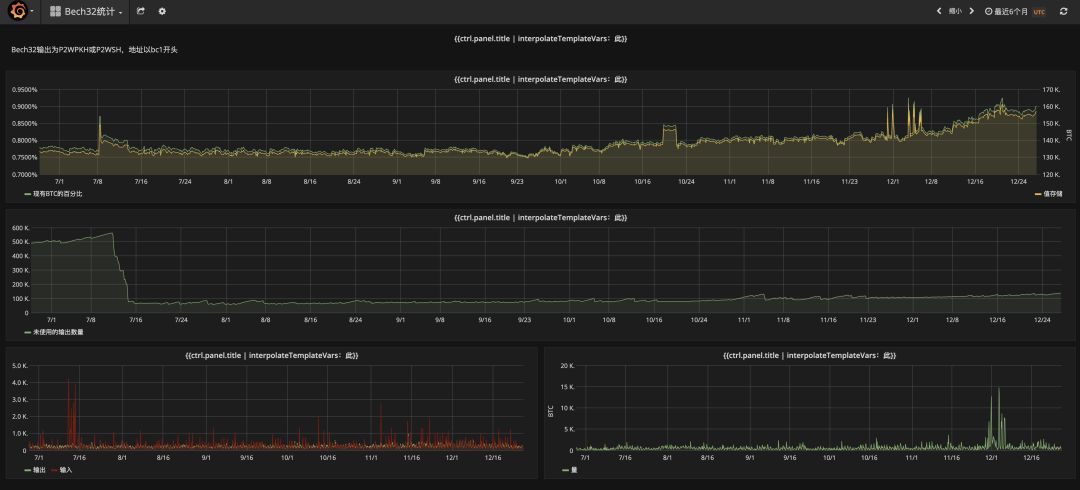This screenshot has width=1080, height=490.
Task: Click the dashboard grid icon beside Bech32统计
Action: click(x=57, y=12)
